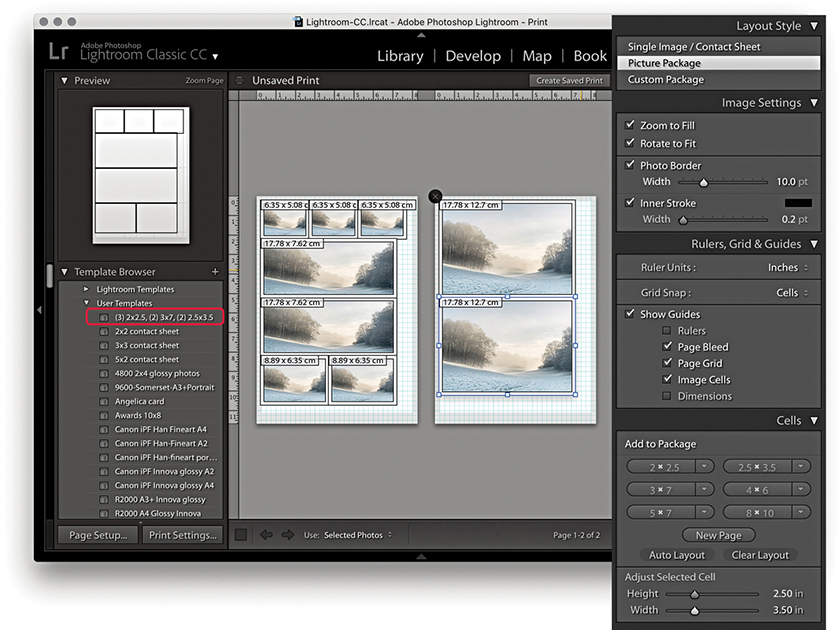Collapse left panel using the side arrow
Image resolution: width=840 pixels, height=630 pixels.
point(39,310)
